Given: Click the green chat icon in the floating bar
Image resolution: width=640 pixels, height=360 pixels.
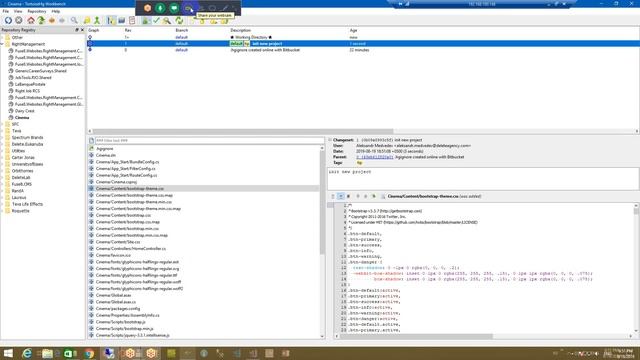Looking at the screenshot, I should coord(174,8).
